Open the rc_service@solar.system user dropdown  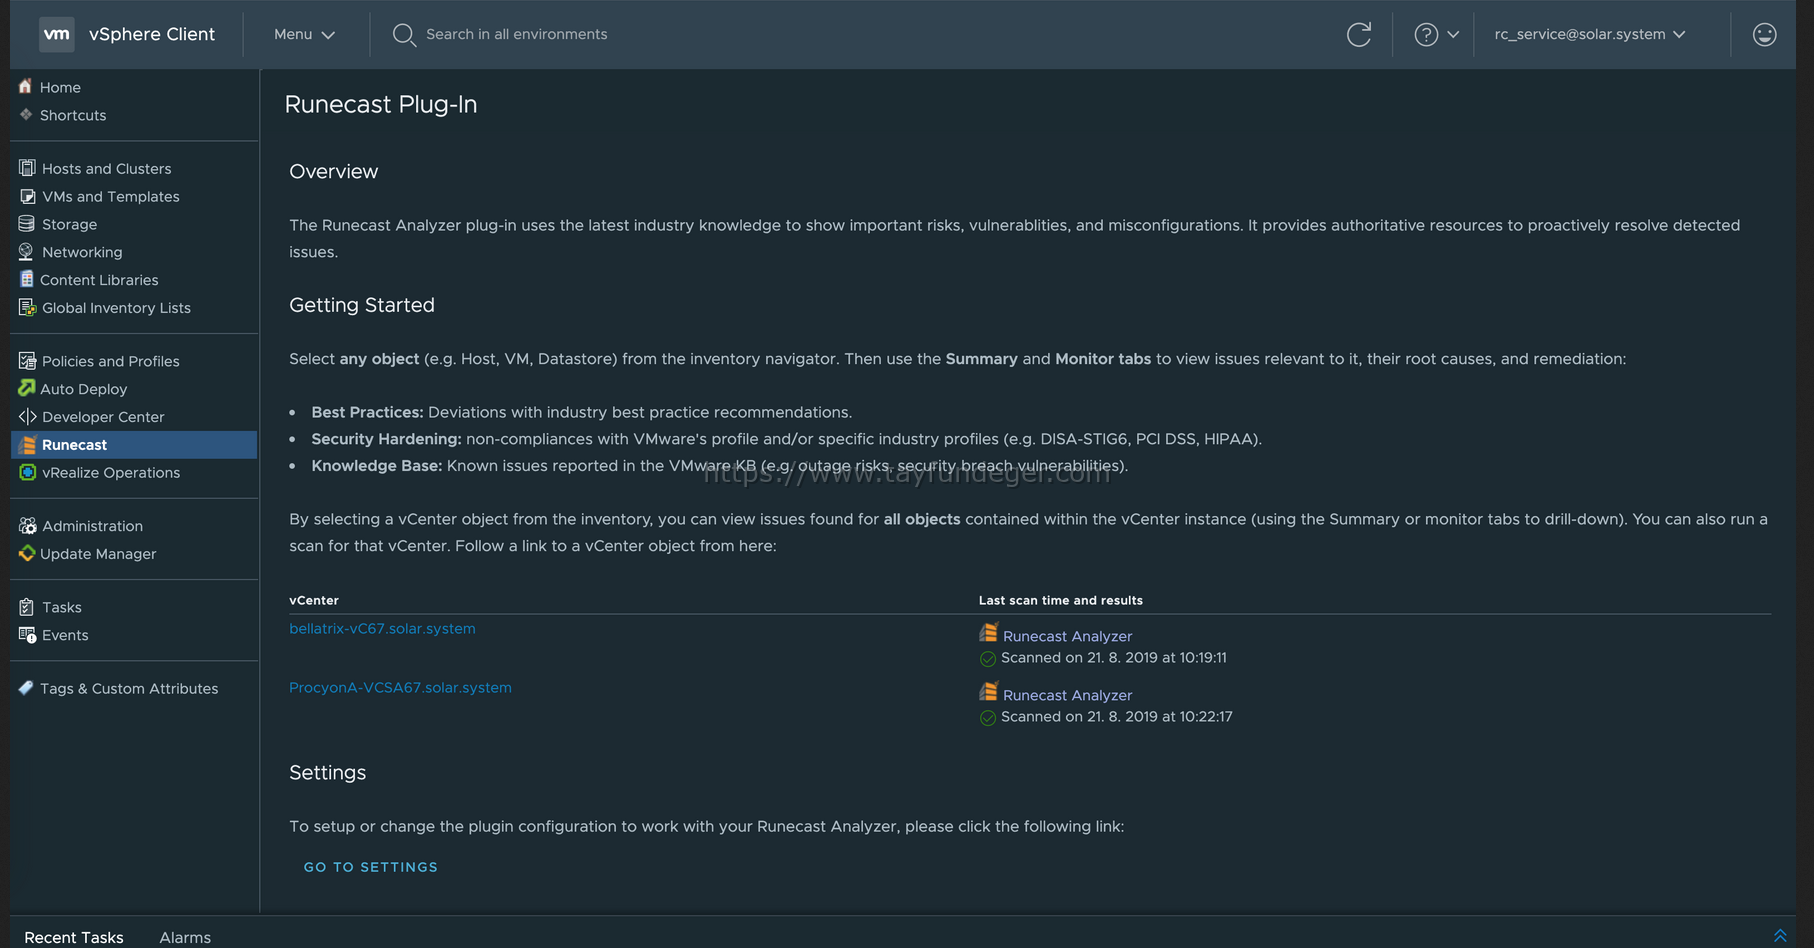point(1589,34)
